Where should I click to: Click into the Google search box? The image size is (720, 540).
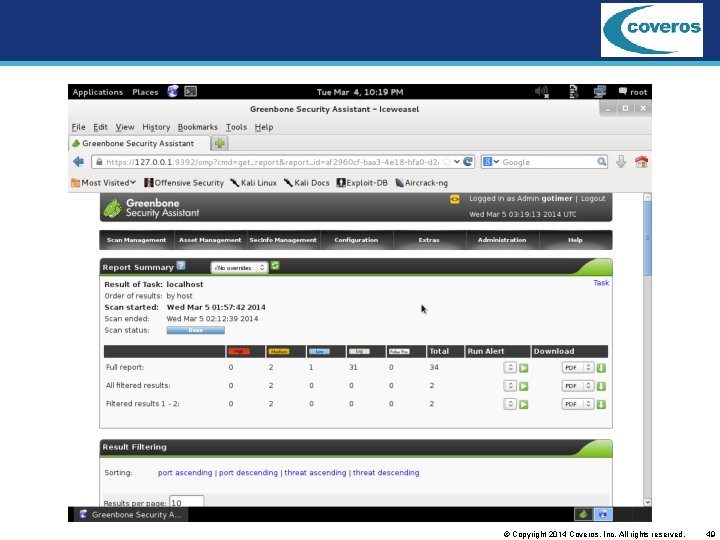click(549, 162)
